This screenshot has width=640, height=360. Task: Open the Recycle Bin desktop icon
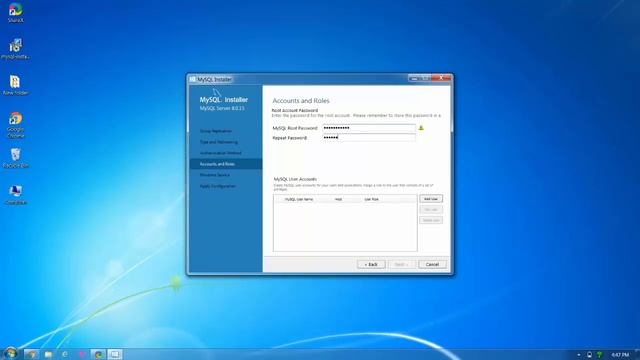point(16,158)
